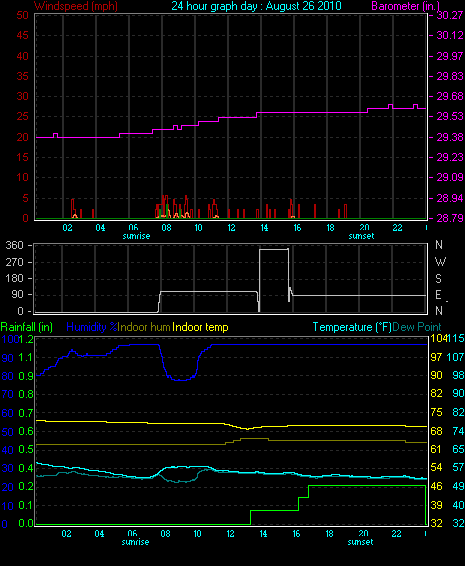Select the green 1.2 rainfall axis value
Screen dimensions: 465x566
click(27, 339)
